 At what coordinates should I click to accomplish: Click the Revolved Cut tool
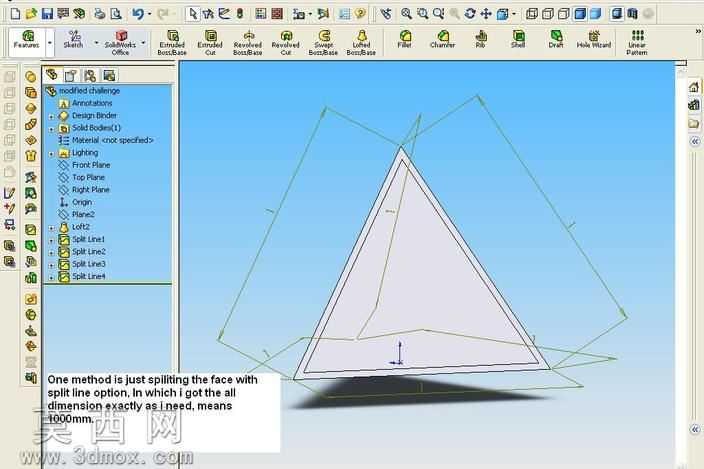286,43
